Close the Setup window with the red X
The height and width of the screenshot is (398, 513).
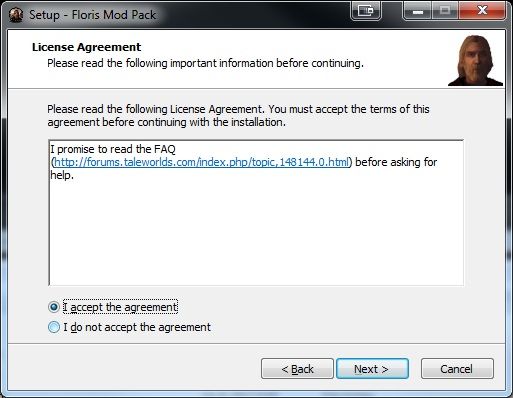pos(482,11)
